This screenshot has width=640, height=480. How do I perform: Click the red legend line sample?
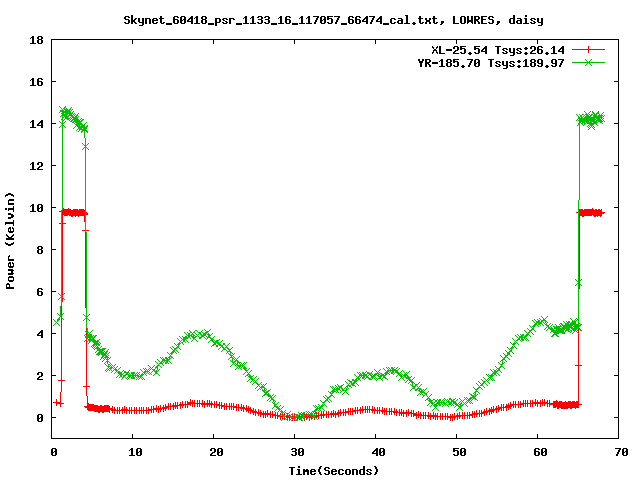[x=588, y=50]
